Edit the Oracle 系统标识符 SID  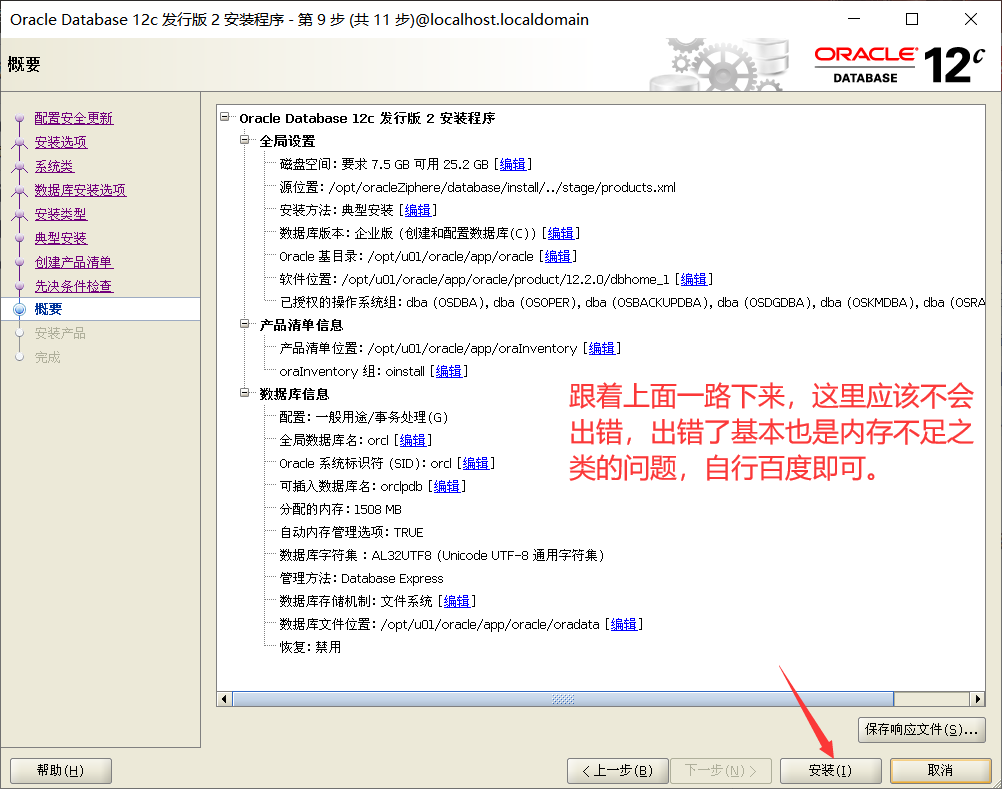[475, 463]
